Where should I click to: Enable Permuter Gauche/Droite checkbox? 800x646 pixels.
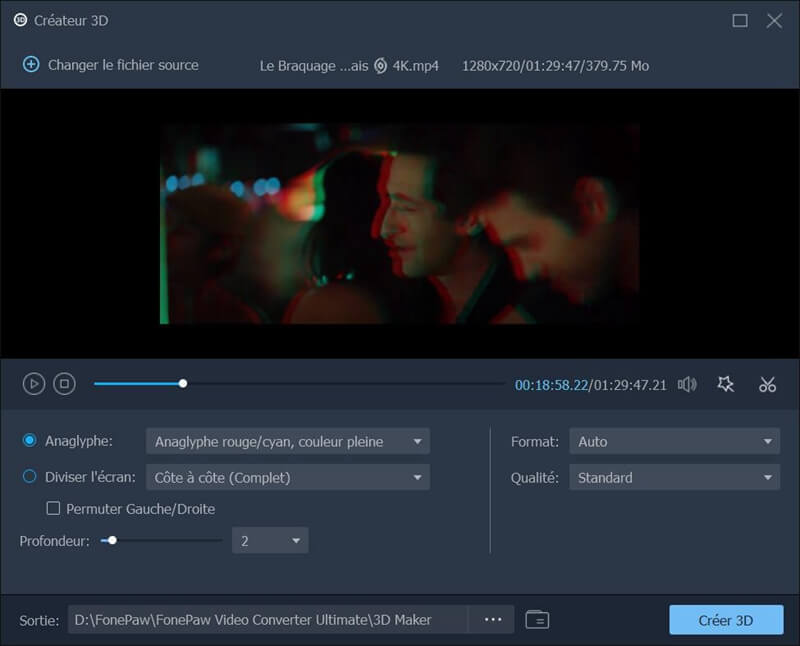53,508
